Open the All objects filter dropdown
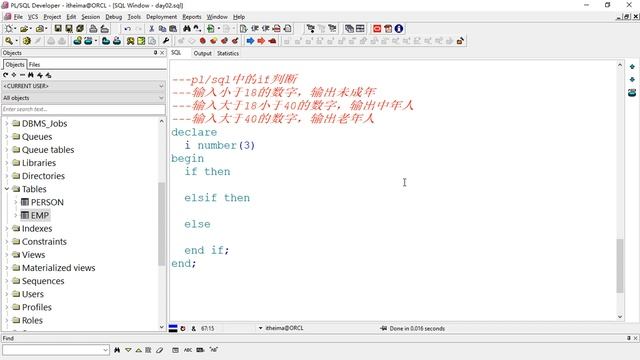The image size is (640, 360). [x=161, y=98]
